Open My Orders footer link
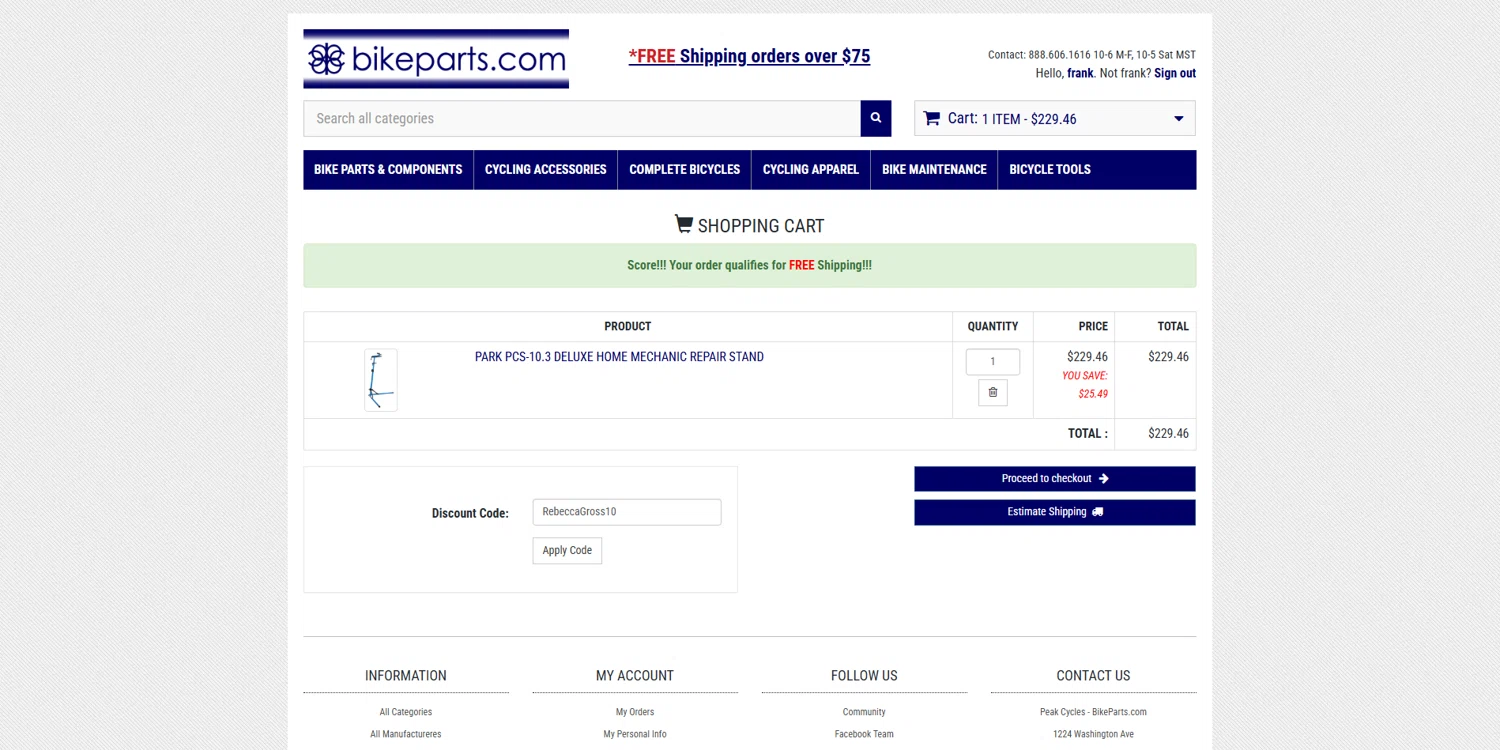 635,712
